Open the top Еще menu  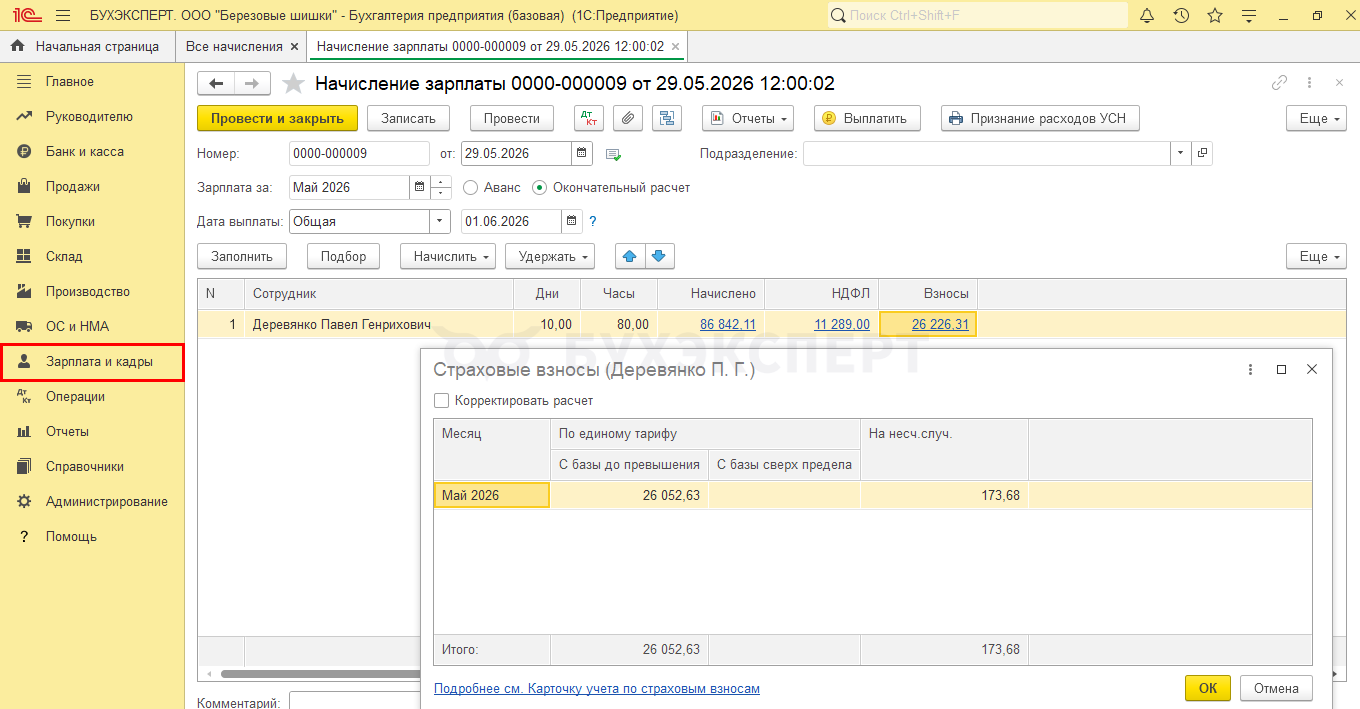pyautogui.click(x=1316, y=118)
